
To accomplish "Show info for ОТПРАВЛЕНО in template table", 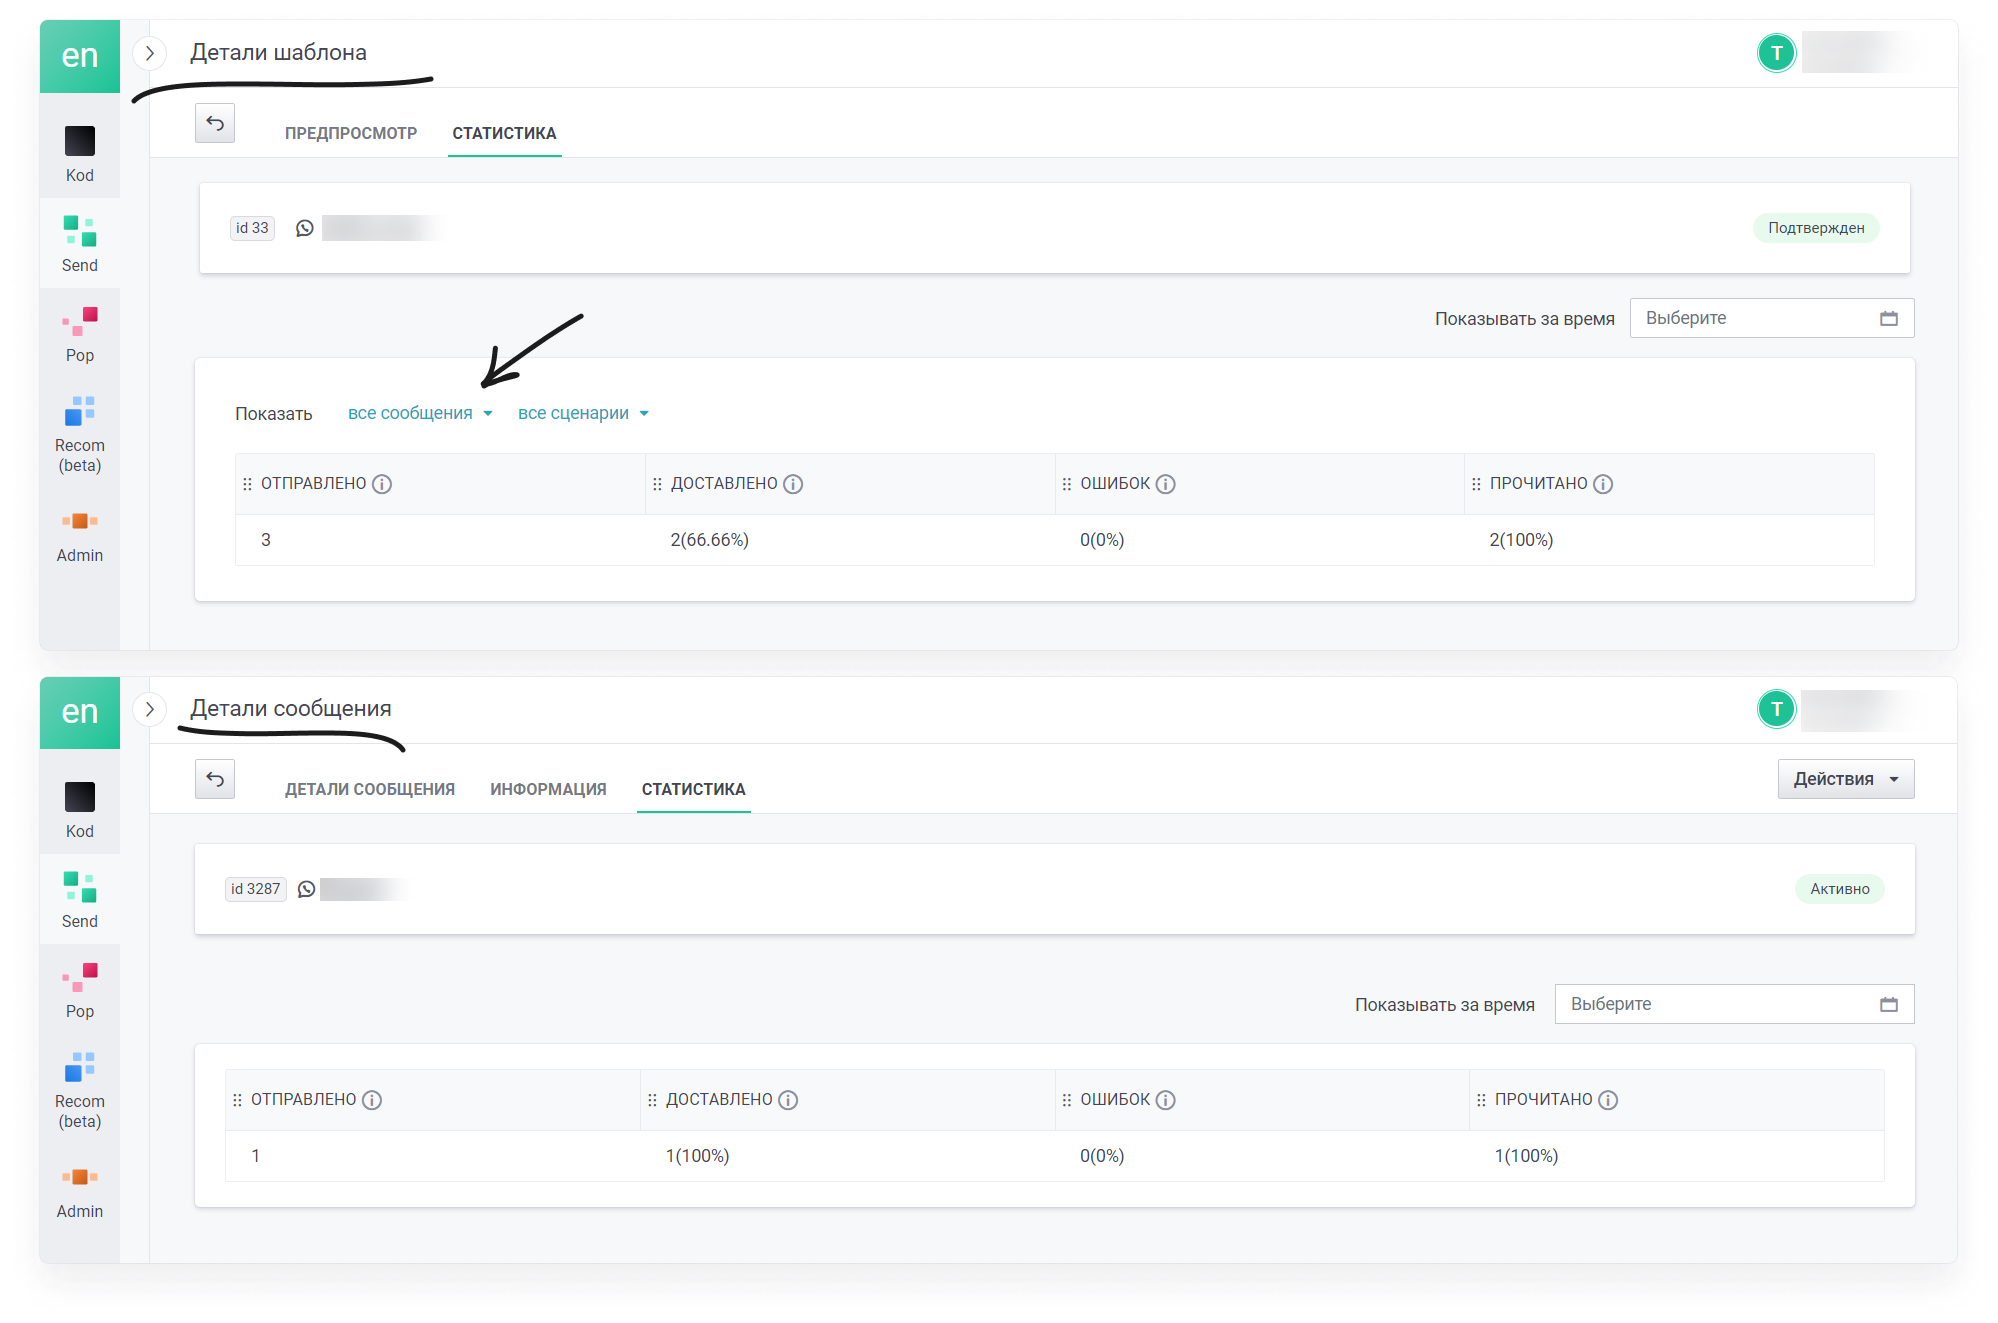I will (382, 484).
